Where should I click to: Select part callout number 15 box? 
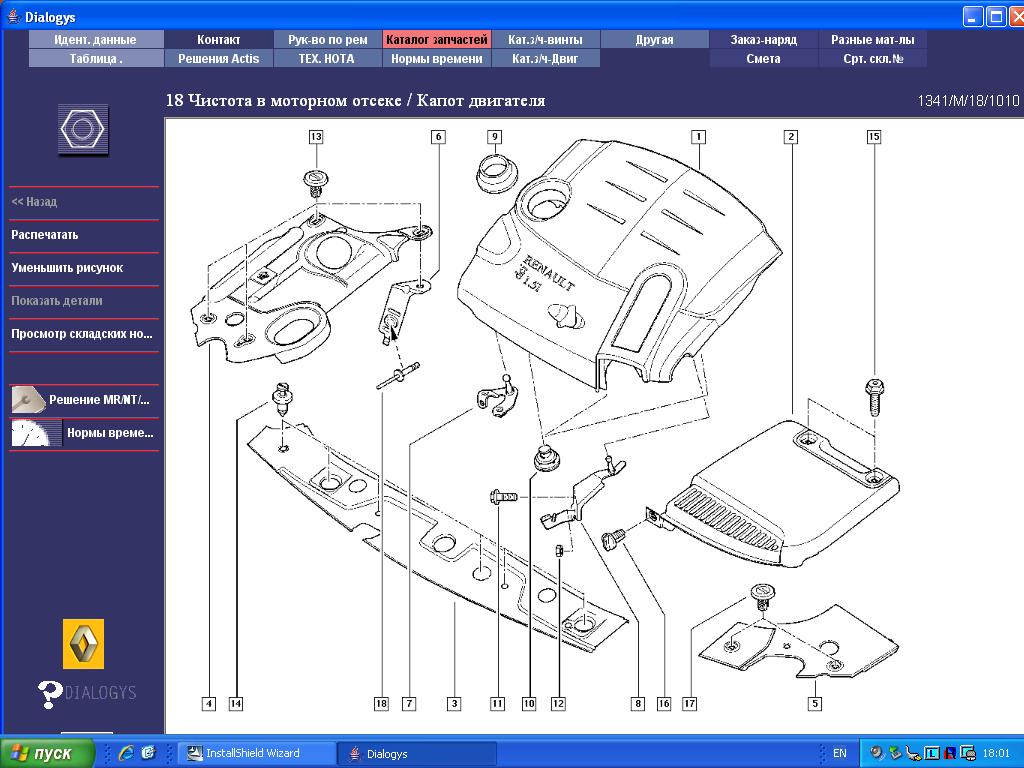point(874,136)
